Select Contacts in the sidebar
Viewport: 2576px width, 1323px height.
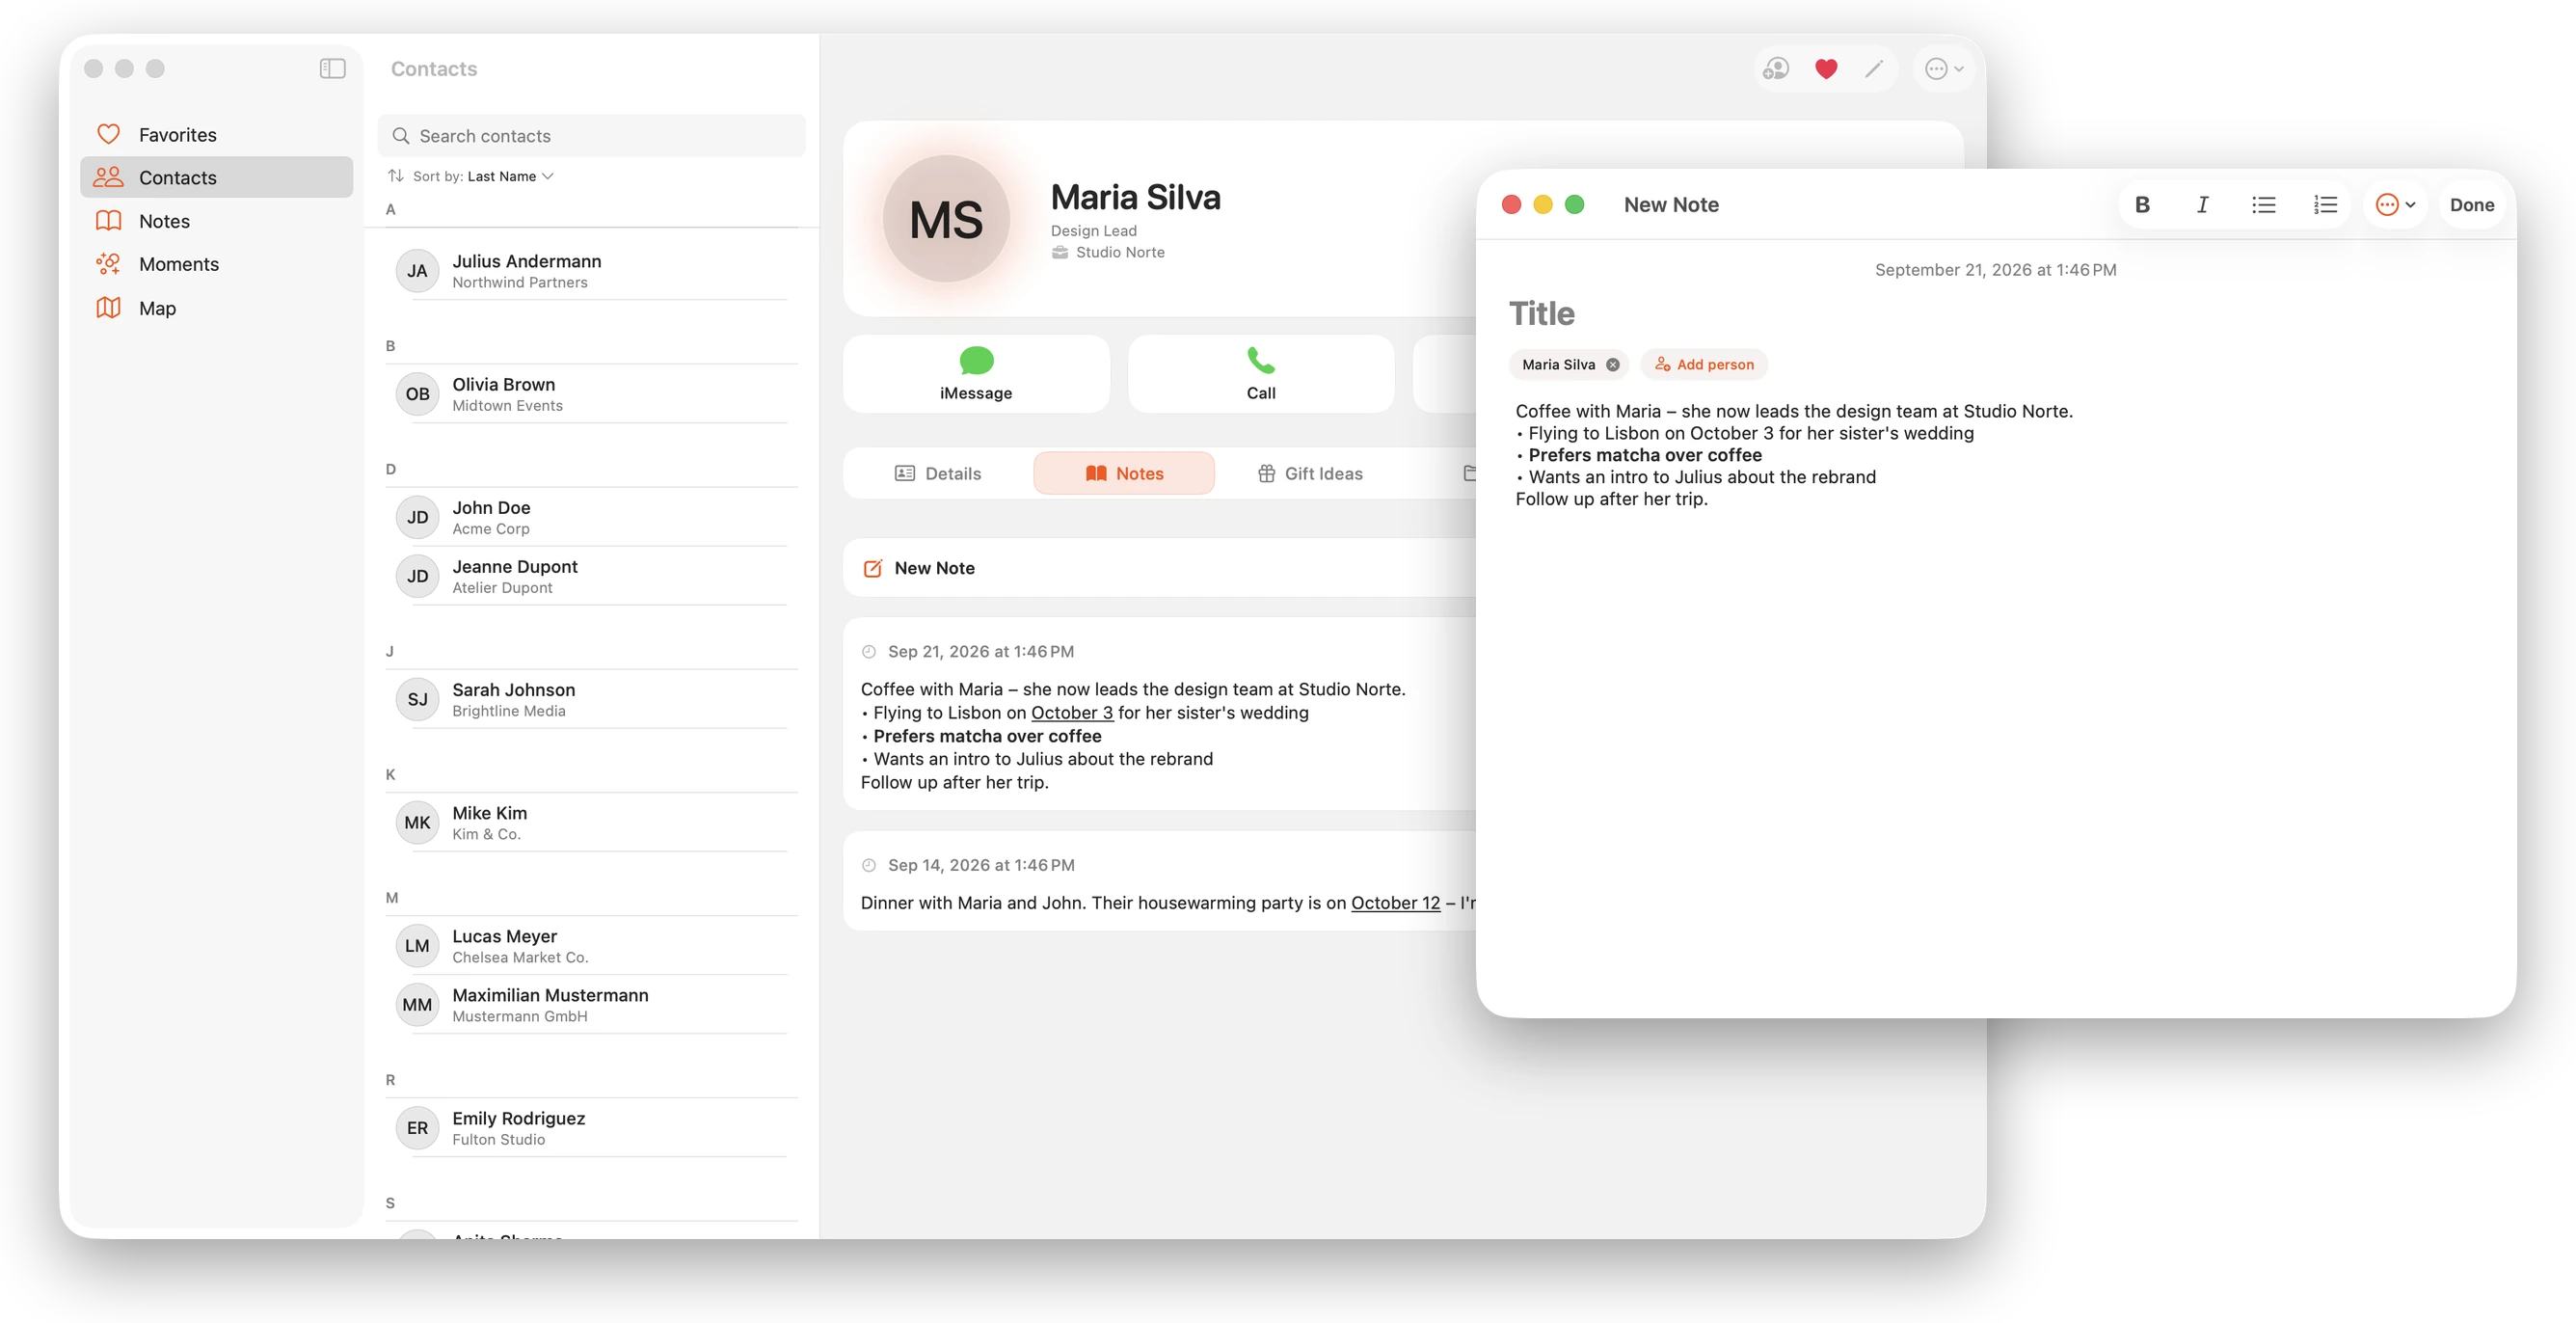pos(216,177)
